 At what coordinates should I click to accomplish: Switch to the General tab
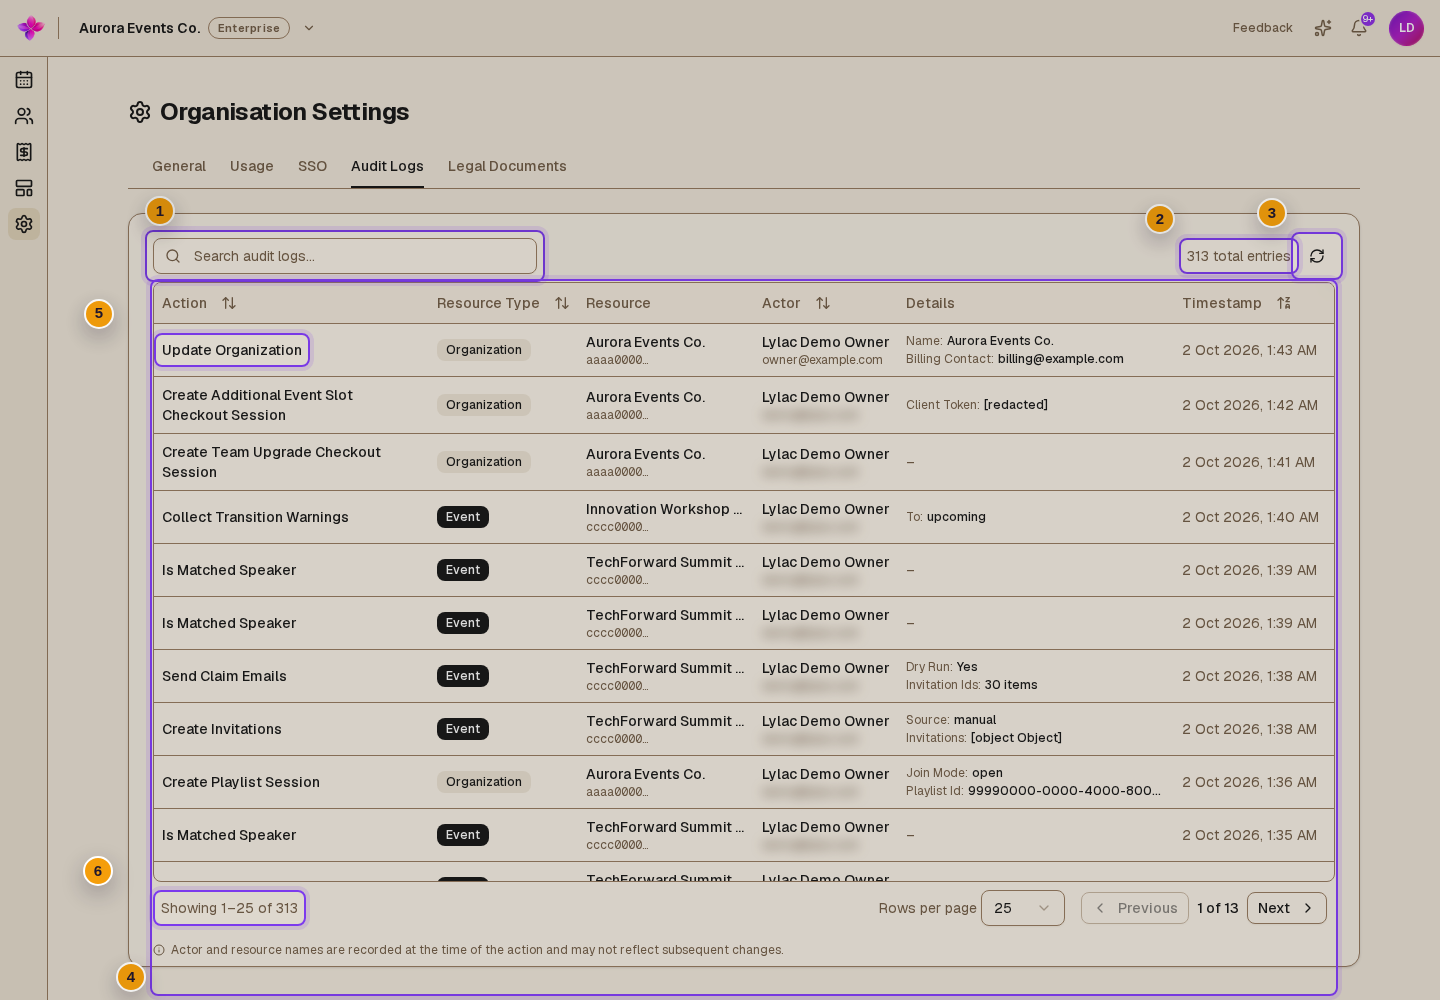pos(179,166)
